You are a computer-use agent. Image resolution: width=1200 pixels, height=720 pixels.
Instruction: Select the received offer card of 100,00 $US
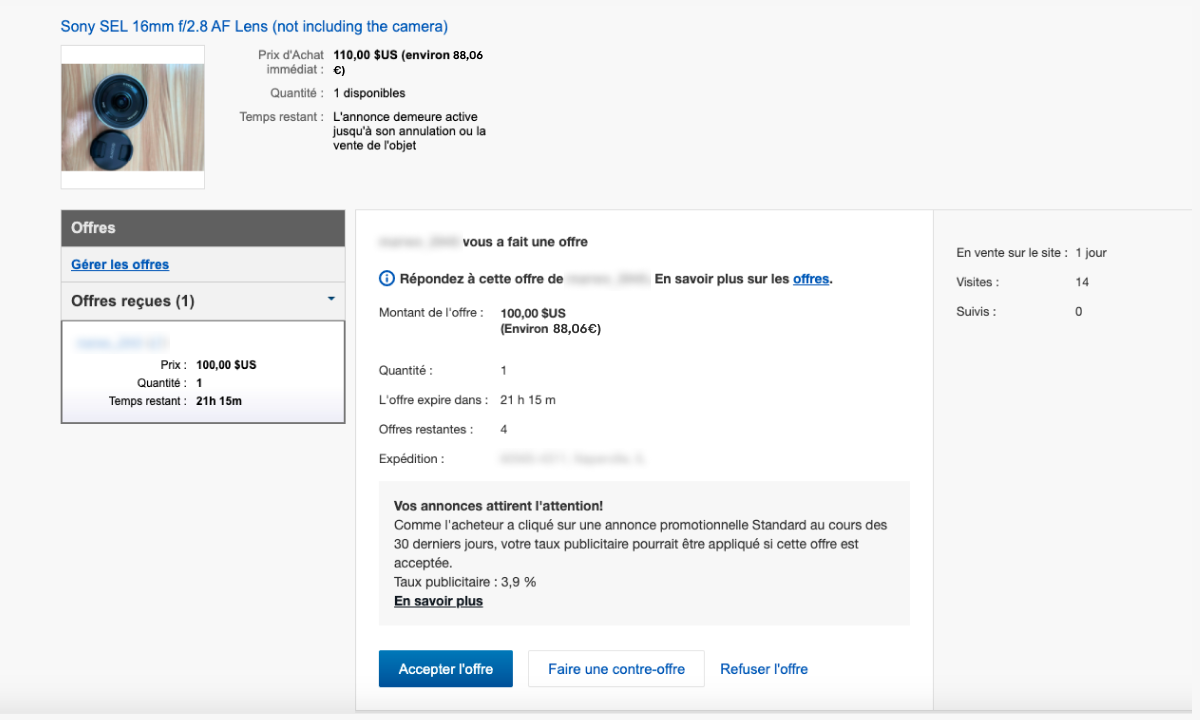point(203,372)
